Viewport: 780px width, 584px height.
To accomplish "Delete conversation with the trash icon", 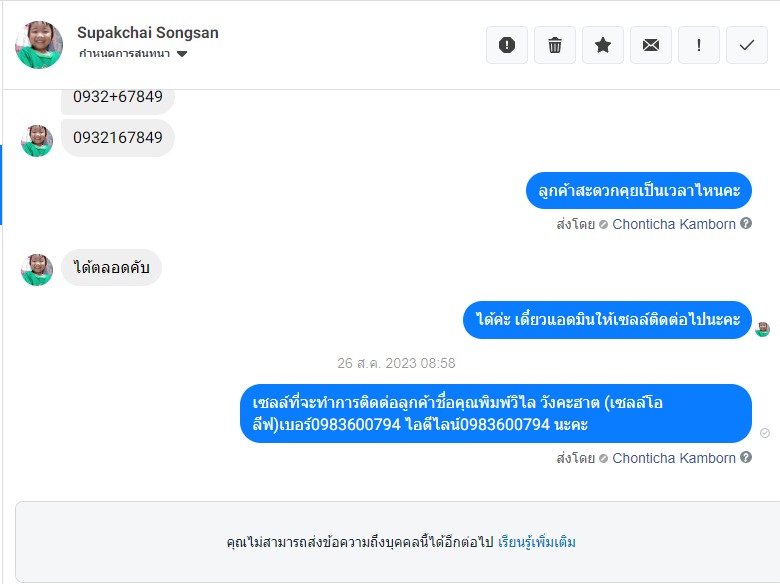I will pyautogui.click(x=555, y=45).
